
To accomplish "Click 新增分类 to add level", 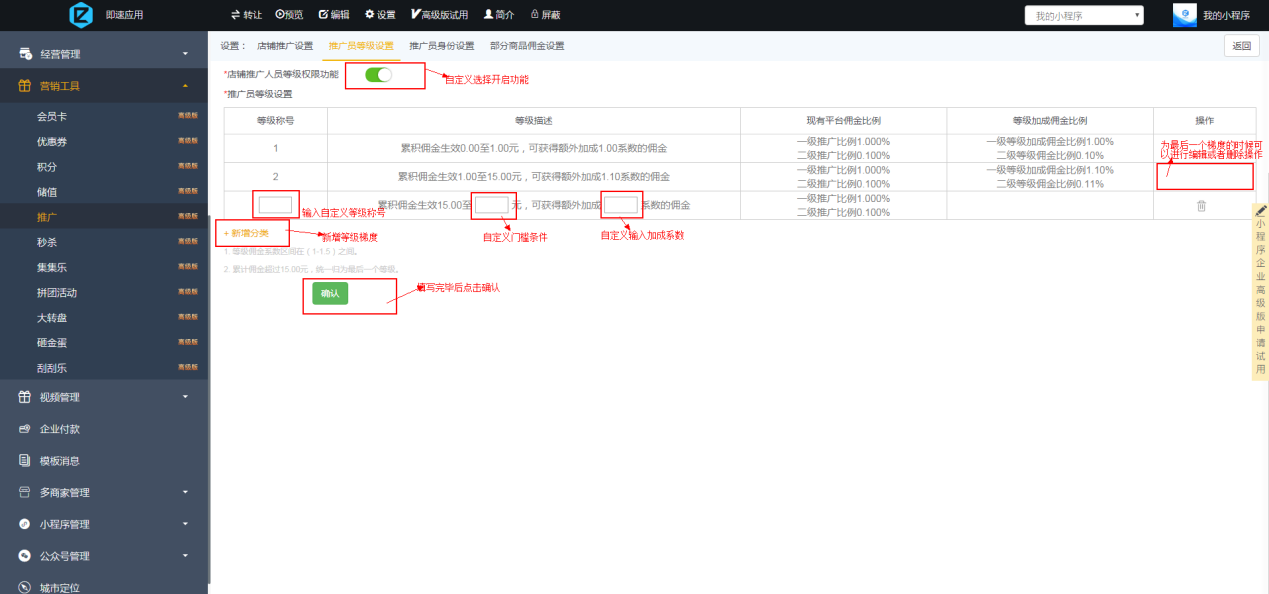I will coord(246,233).
